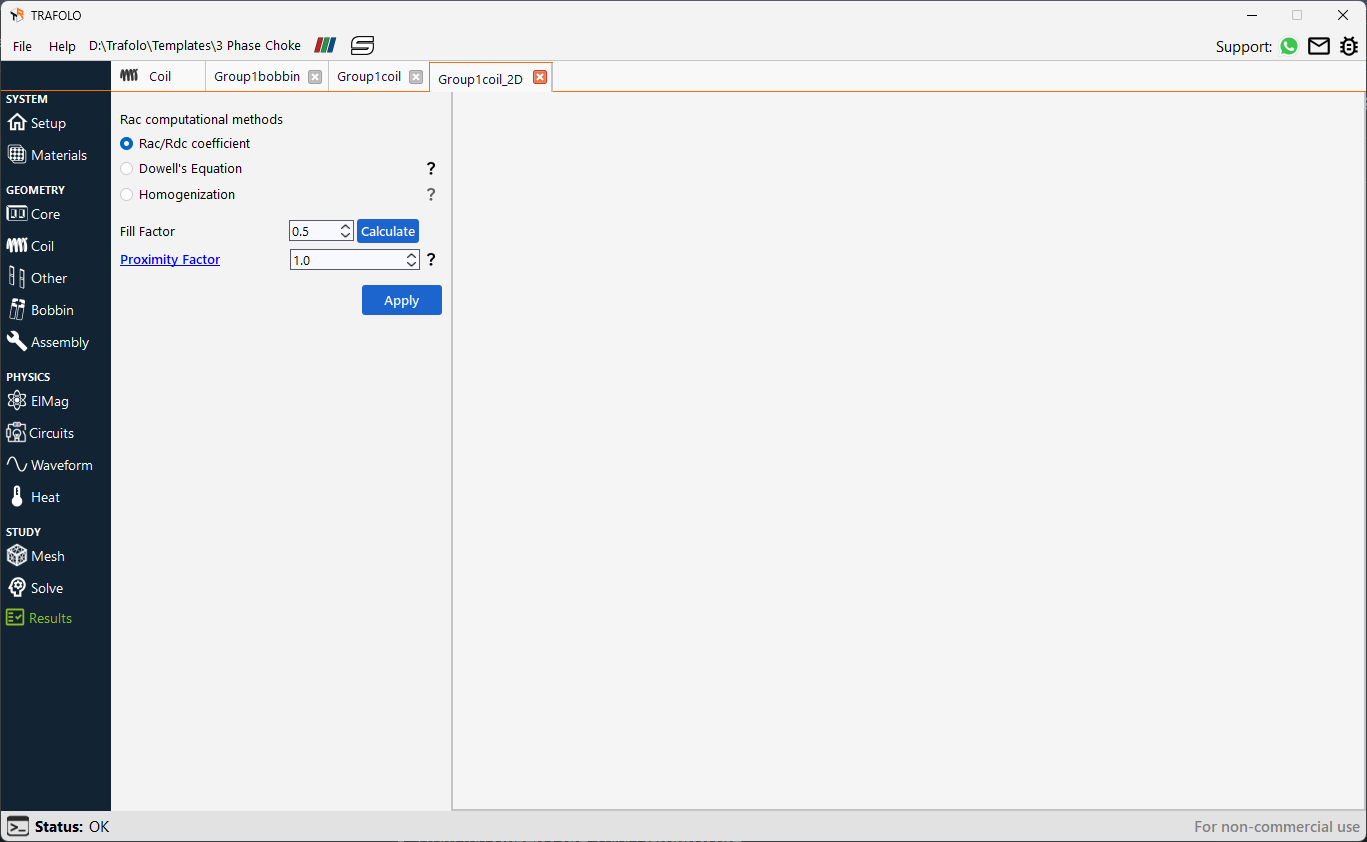Select Other geometry item
The height and width of the screenshot is (842, 1367).
pyautogui.click(x=37, y=278)
